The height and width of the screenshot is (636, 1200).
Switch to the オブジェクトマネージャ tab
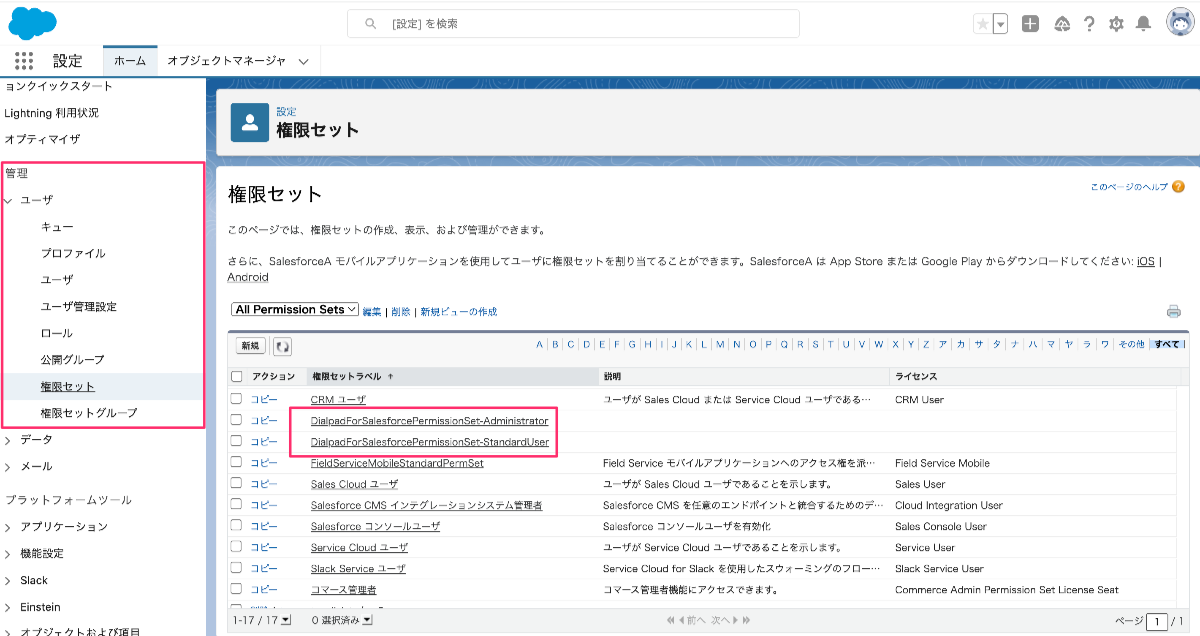[x=225, y=61]
